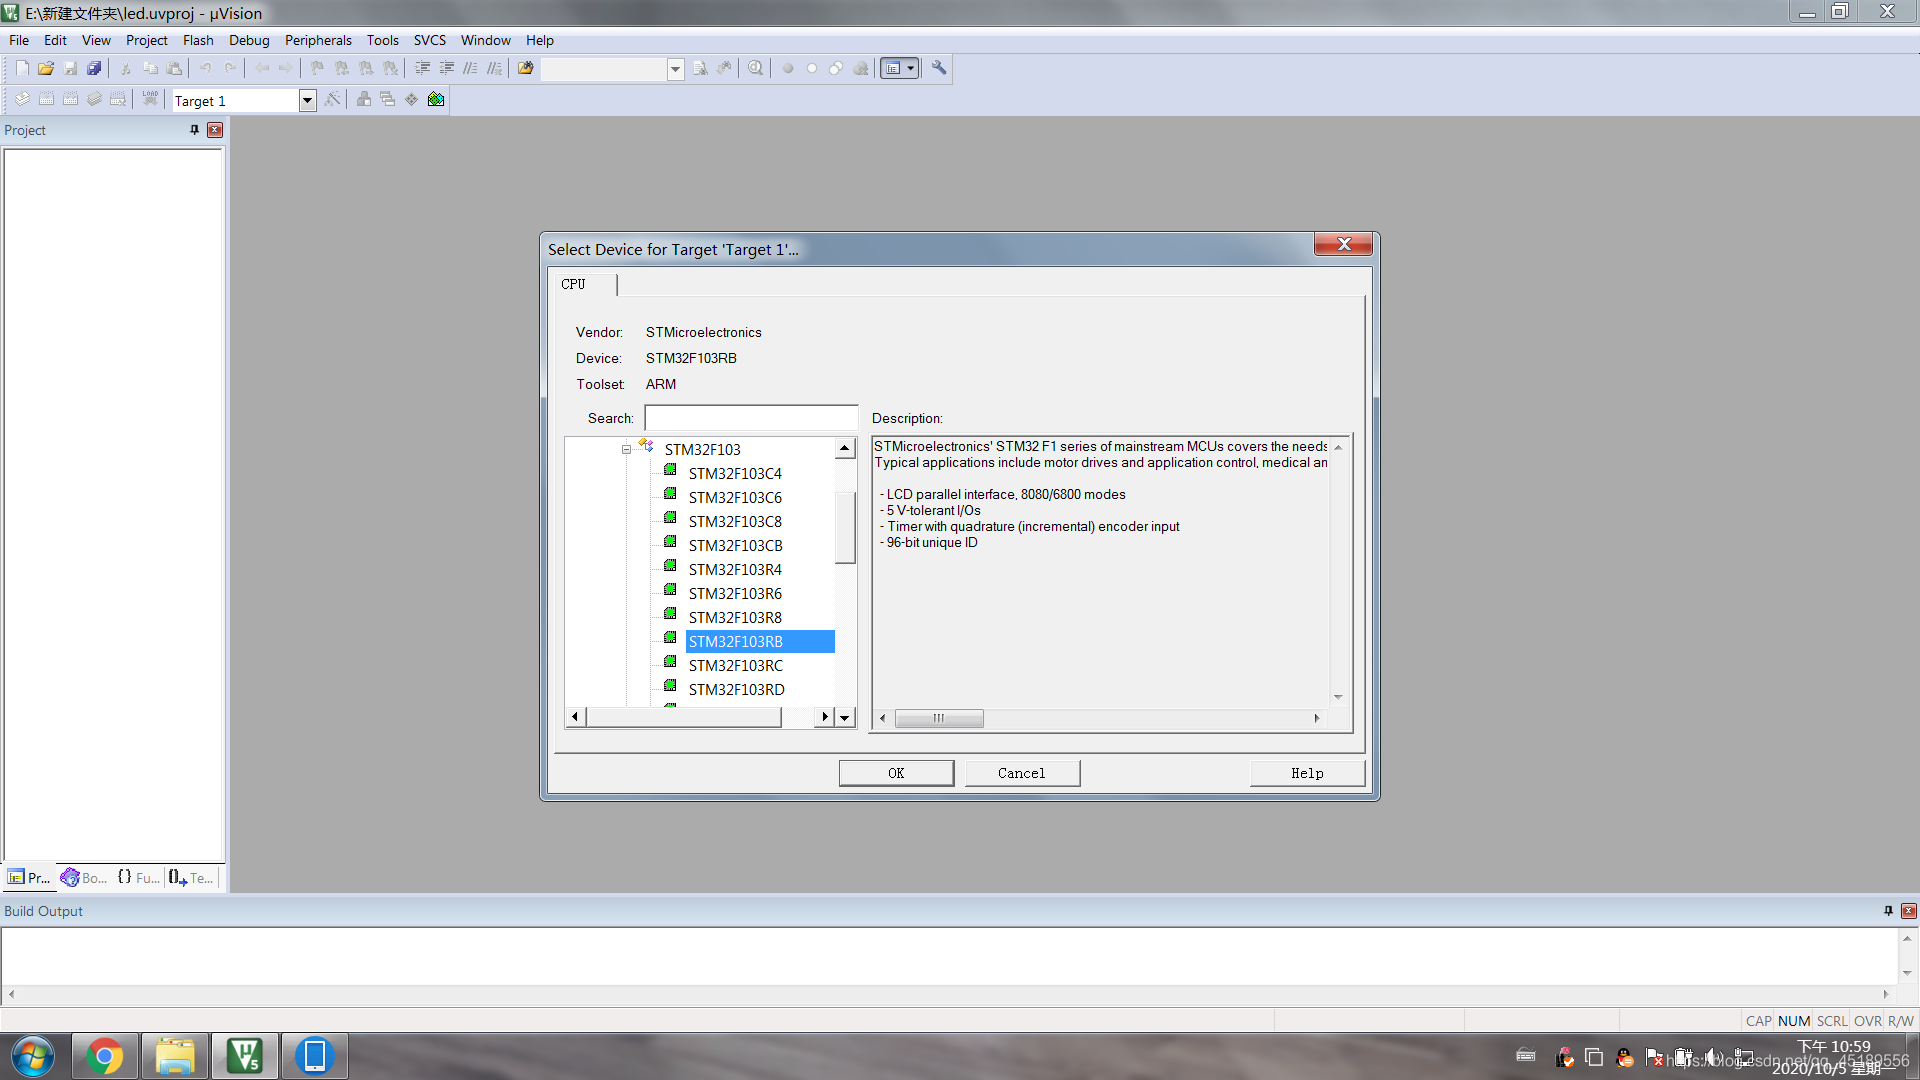Click the Save All icon
Screen dimensions: 1920x1080
click(x=94, y=68)
